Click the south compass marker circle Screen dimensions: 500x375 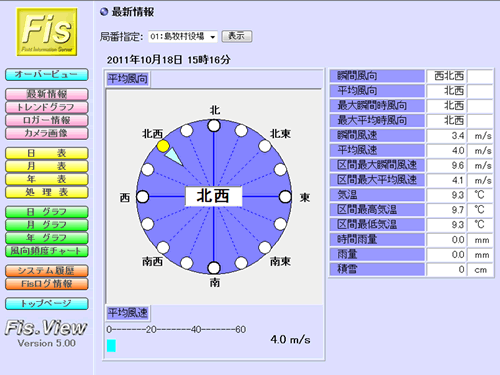coord(214,268)
